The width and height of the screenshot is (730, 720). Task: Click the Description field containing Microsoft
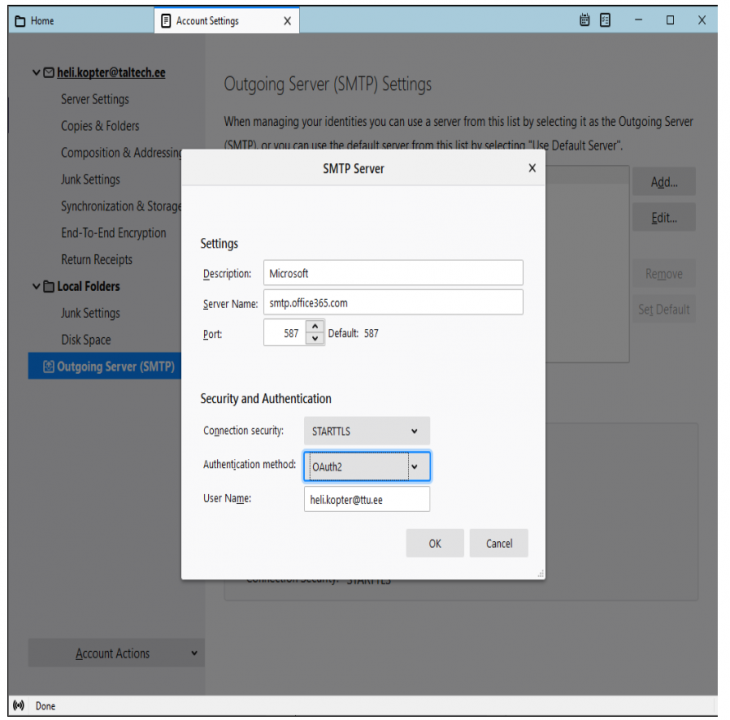(x=393, y=273)
